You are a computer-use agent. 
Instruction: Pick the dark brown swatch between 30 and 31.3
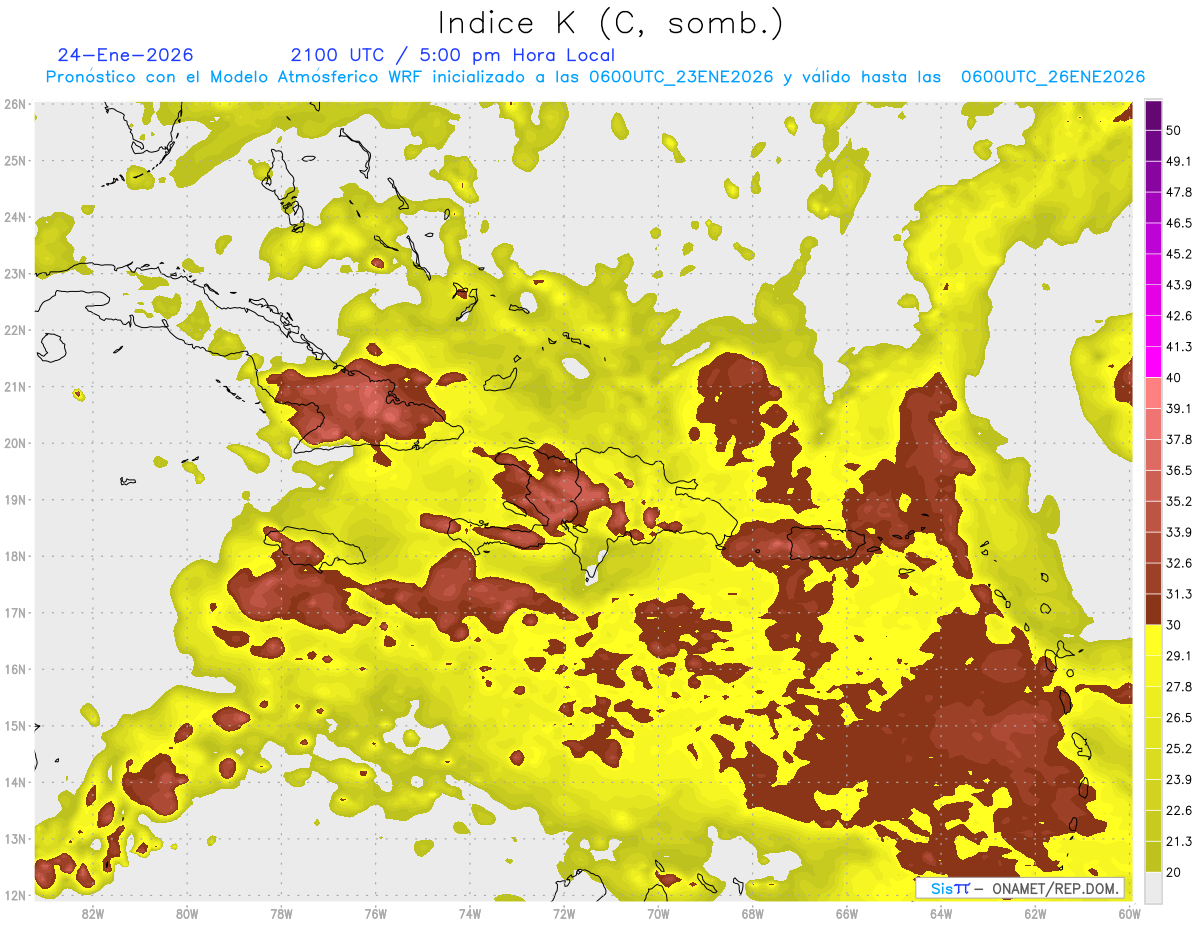click(x=1154, y=609)
